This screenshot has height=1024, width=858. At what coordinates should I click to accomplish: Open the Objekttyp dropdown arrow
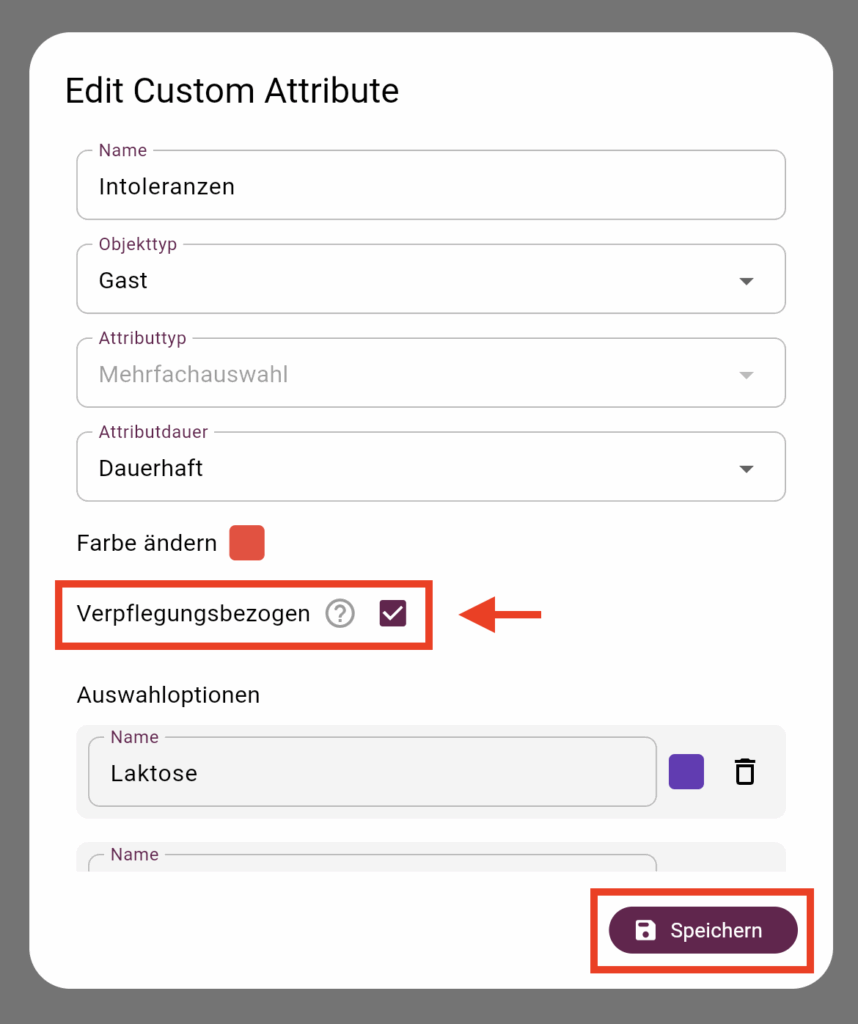click(x=746, y=281)
